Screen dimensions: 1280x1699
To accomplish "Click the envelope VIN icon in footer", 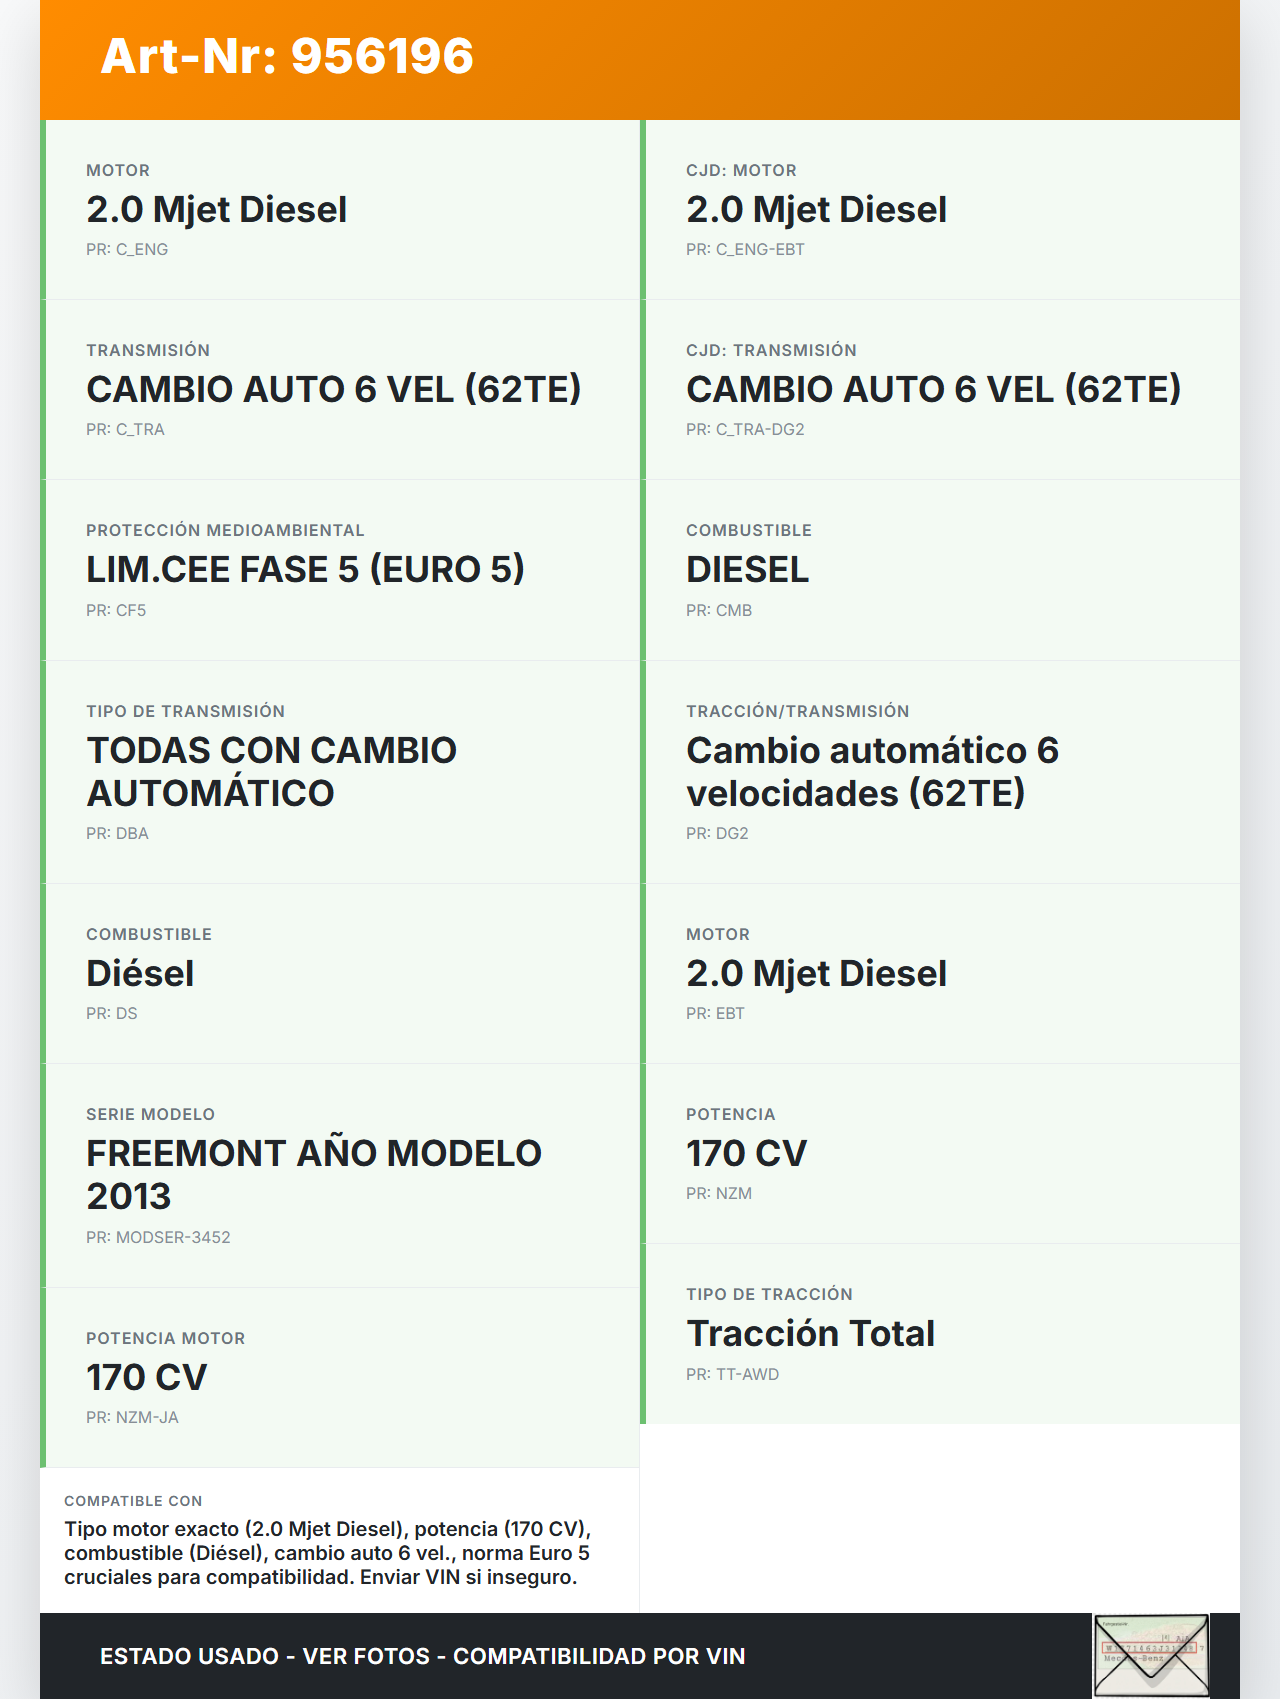I will click(1151, 1655).
